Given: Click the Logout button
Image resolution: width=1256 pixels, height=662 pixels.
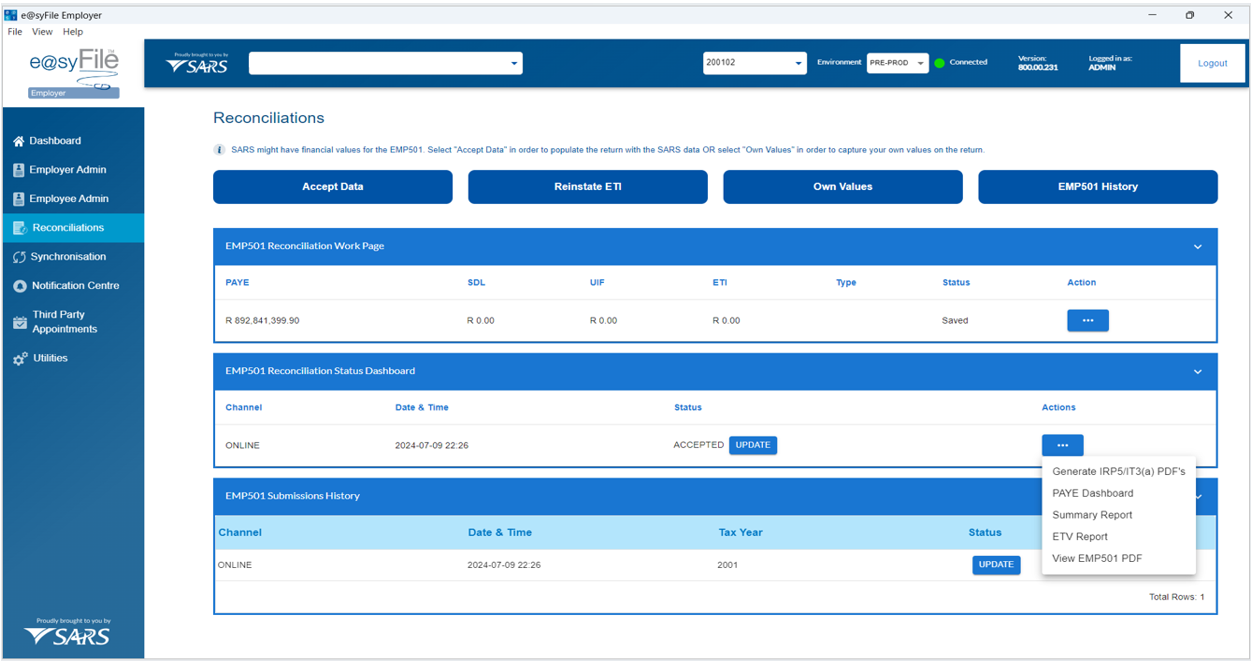Looking at the screenshot, I should click(x=1212, y=63).
